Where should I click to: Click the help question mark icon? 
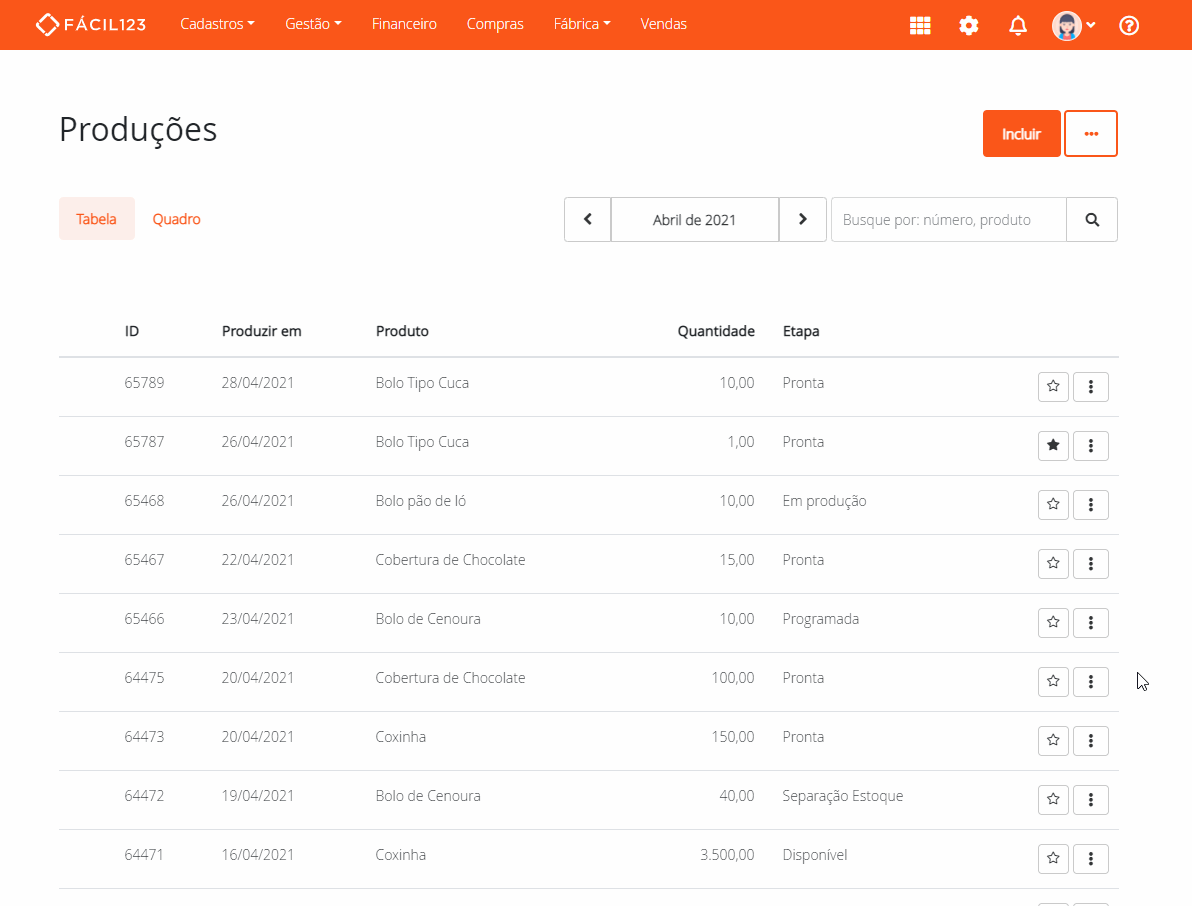point(1129,25)
